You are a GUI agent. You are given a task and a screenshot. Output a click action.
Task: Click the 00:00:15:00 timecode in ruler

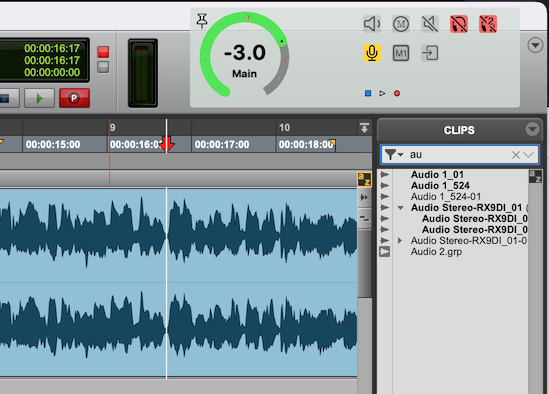53,144
